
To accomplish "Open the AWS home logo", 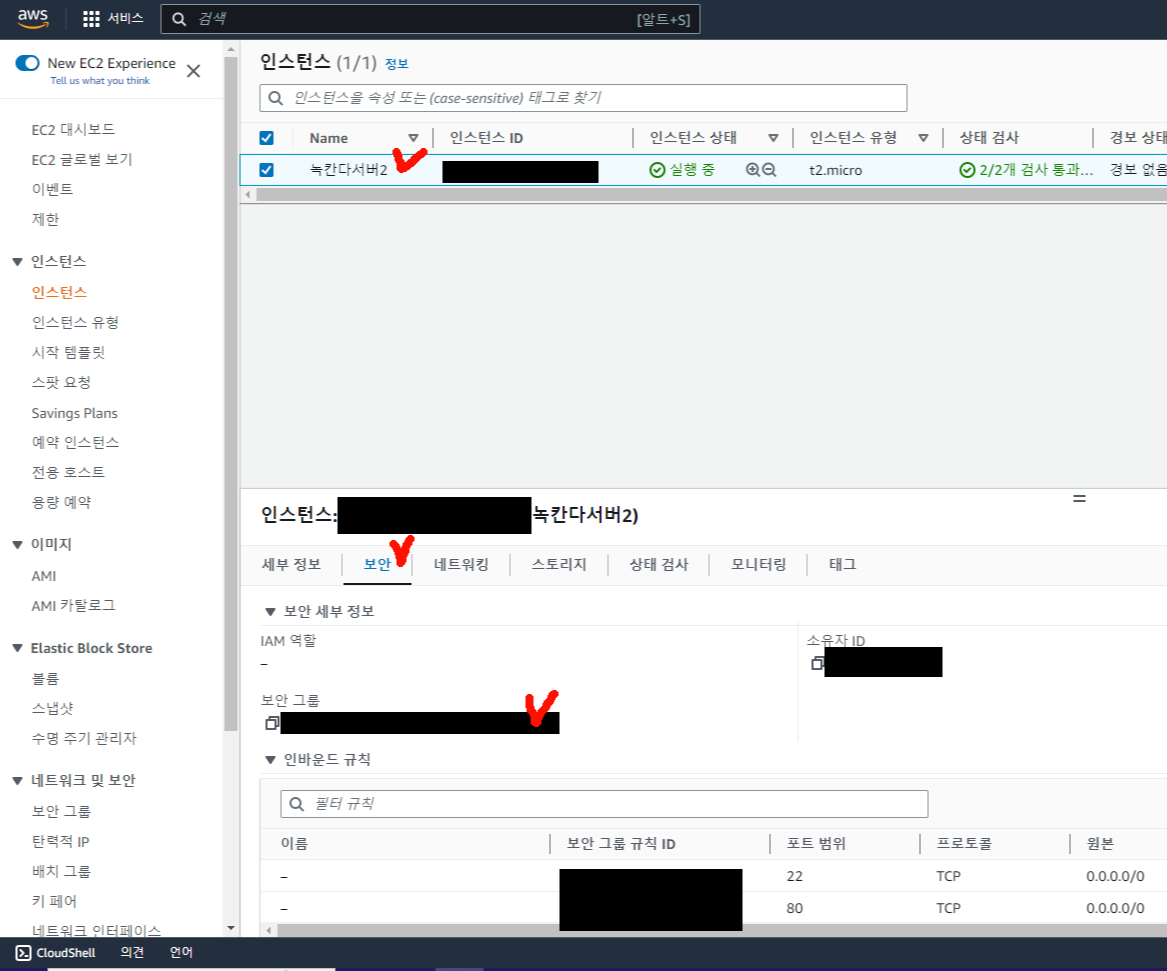I will [33, 19].
